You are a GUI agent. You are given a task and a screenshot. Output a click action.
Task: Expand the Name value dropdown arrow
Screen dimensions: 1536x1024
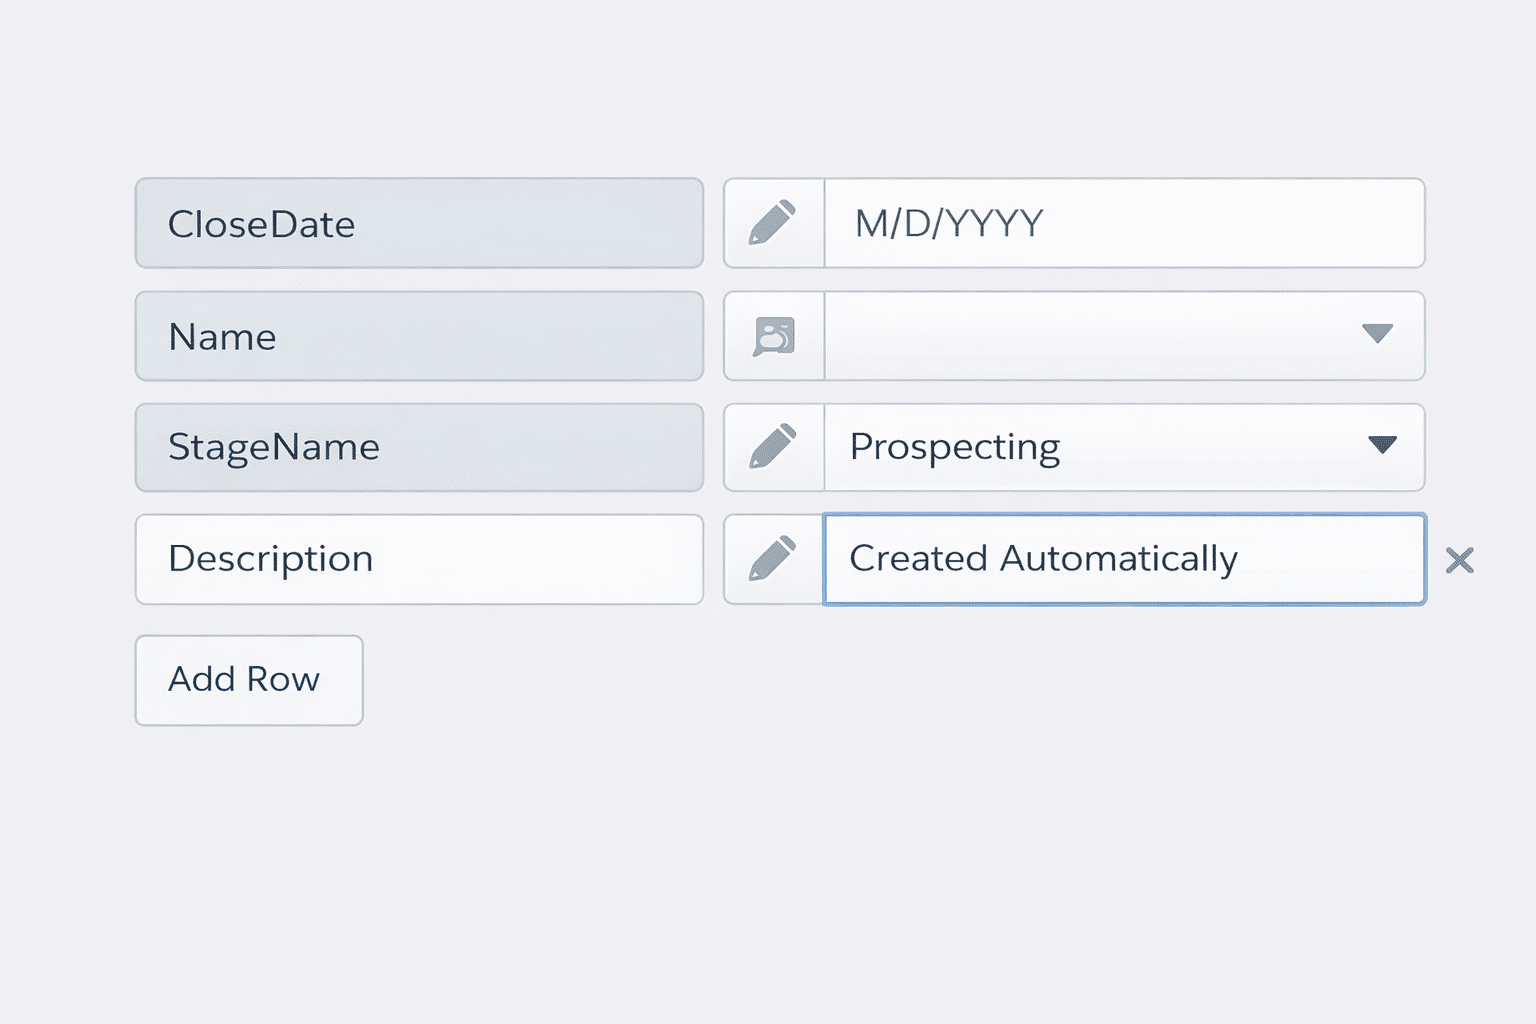coord(1377,334)
